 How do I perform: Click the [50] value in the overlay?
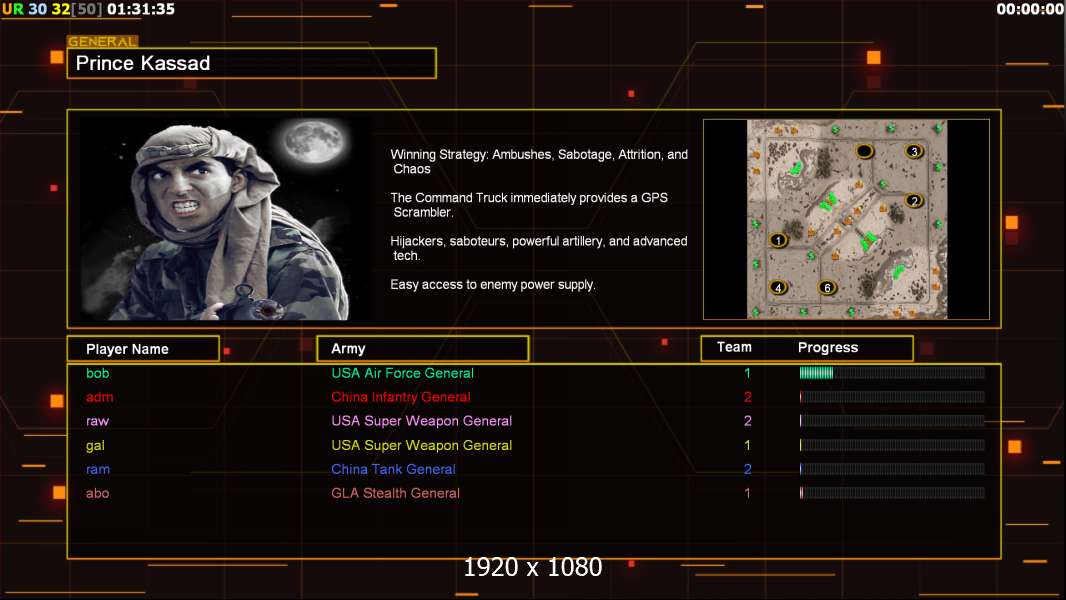(x=86, y=10)
